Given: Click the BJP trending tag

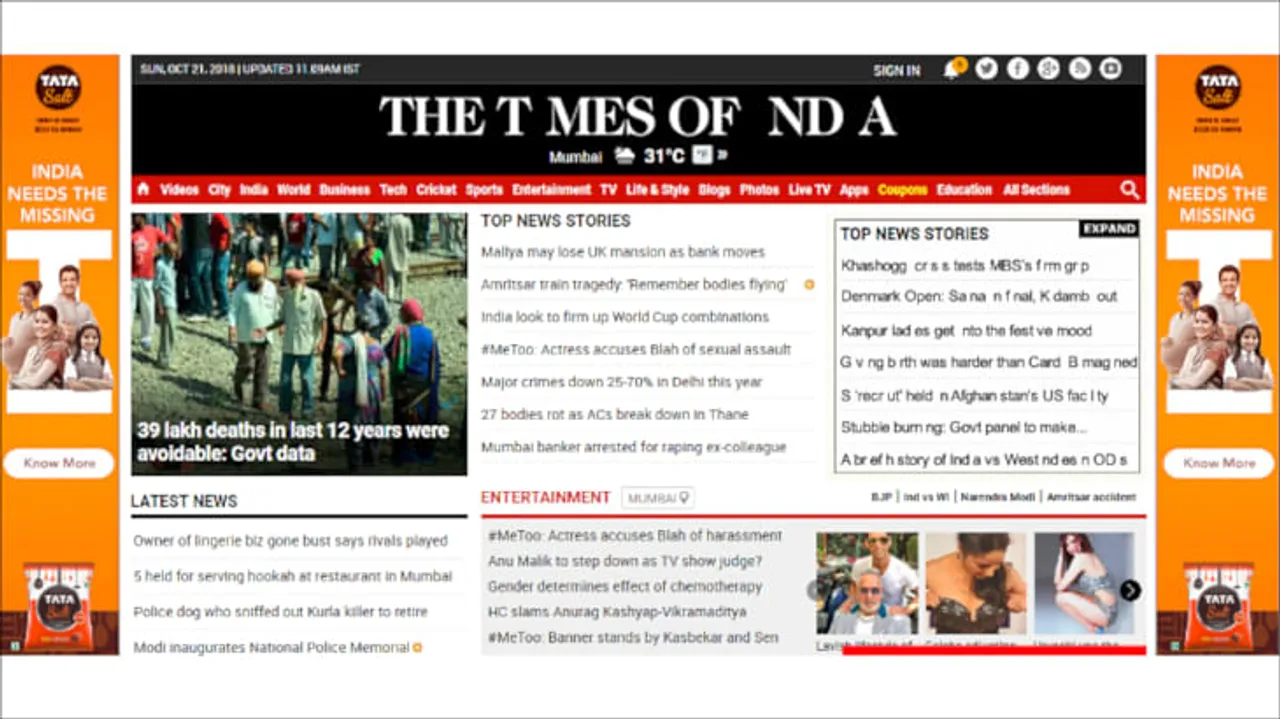Looking at the screenshot, I should tap(881, 497).
